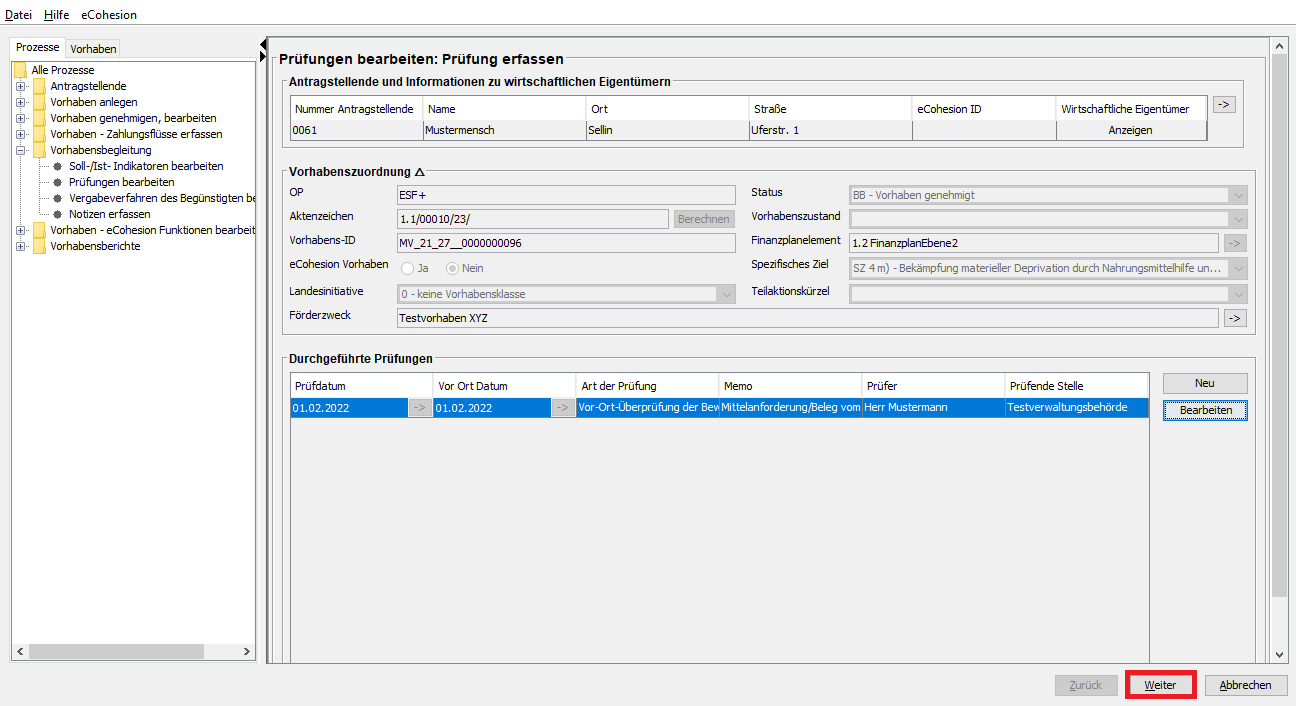
Task: Click the Berechnen button
Action: [x=704, y=219]
